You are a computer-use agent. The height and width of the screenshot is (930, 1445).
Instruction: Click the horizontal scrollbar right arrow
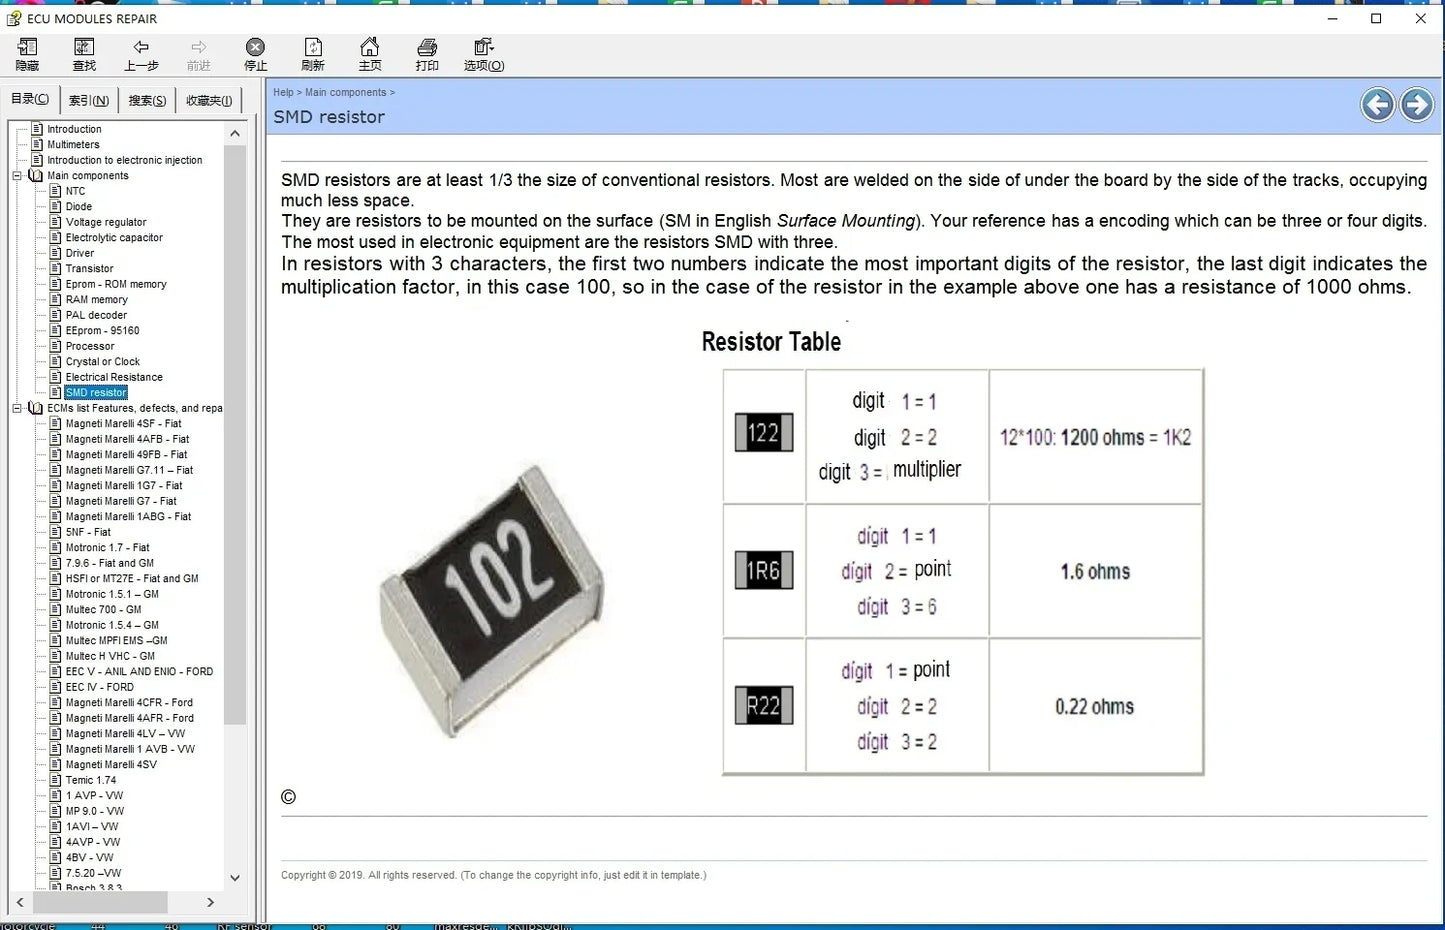[x=210, y=902]
